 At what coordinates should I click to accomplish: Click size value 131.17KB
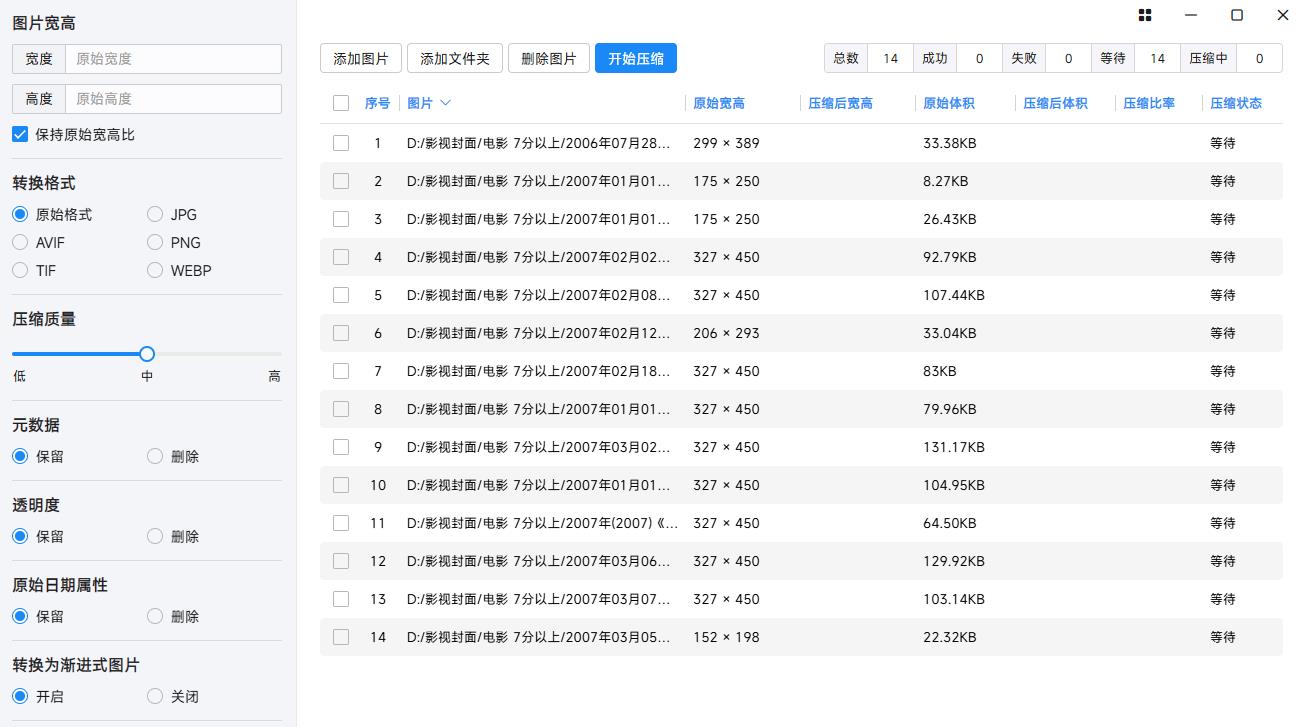[954, 447]
